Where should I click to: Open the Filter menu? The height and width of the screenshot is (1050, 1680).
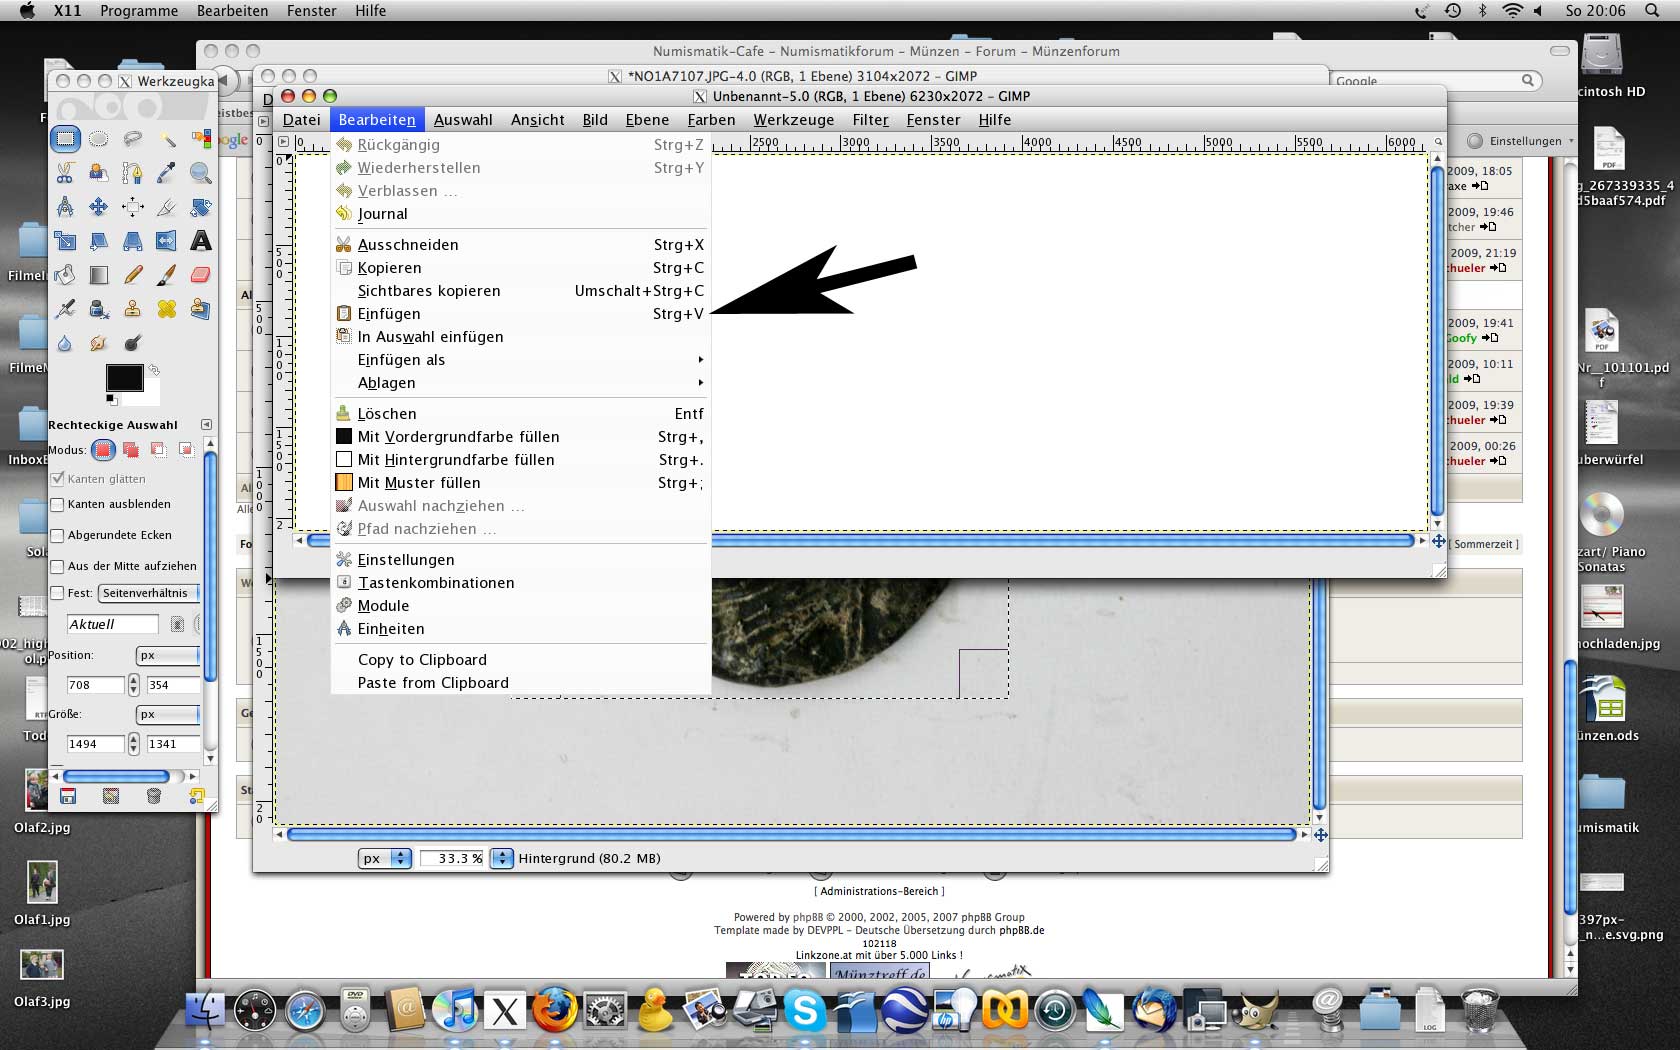(870, 120)
